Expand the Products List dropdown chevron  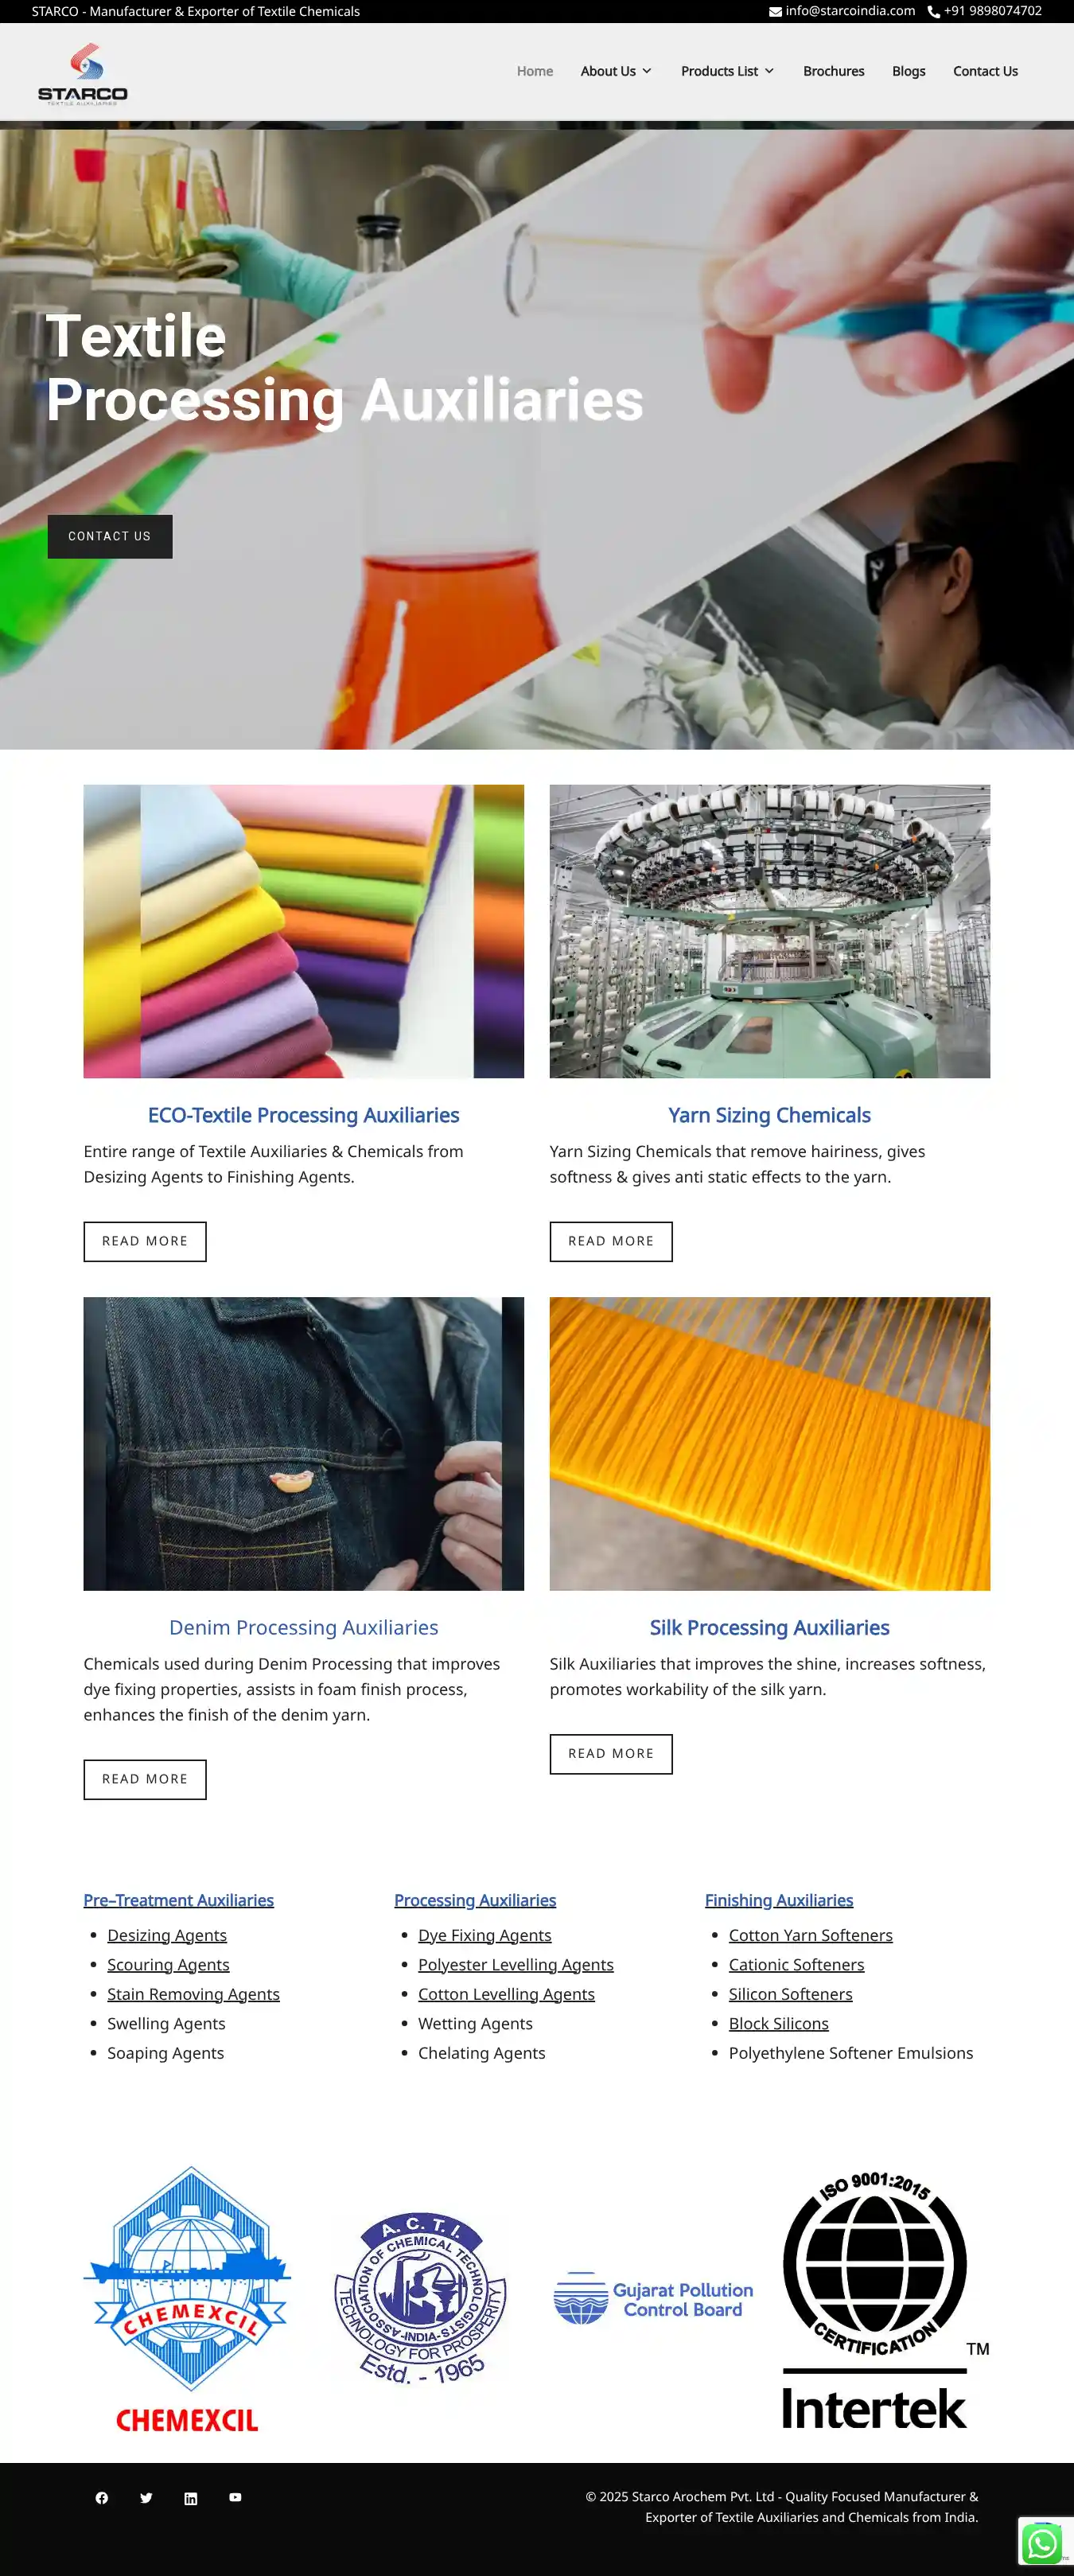coord(769,71)
